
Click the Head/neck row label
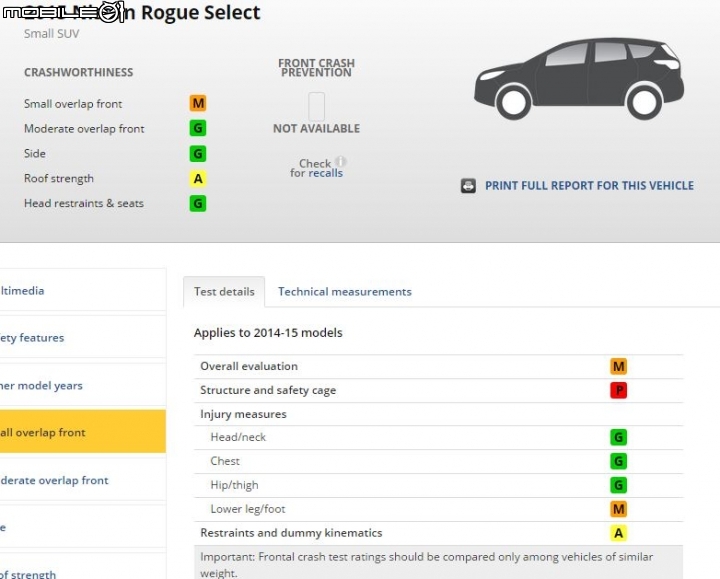pos(238,437)
